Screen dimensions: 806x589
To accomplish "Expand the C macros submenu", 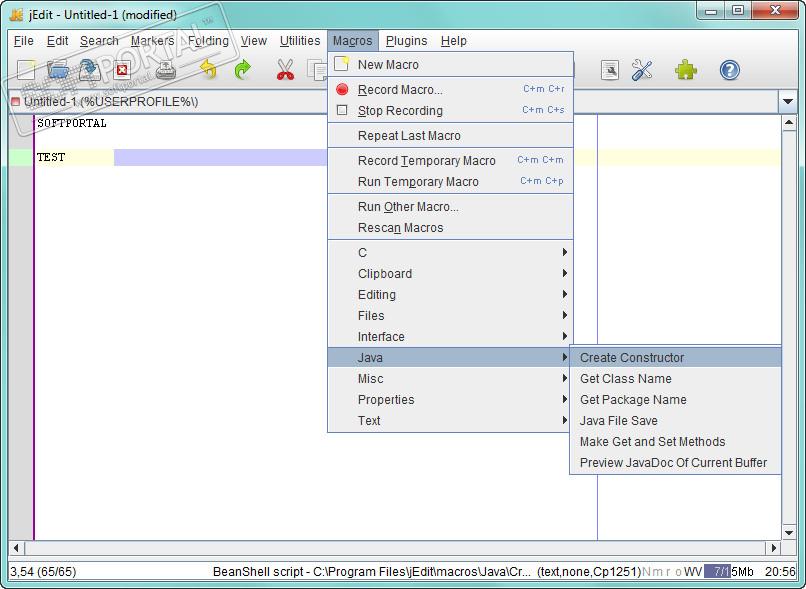I will (450, 252).
